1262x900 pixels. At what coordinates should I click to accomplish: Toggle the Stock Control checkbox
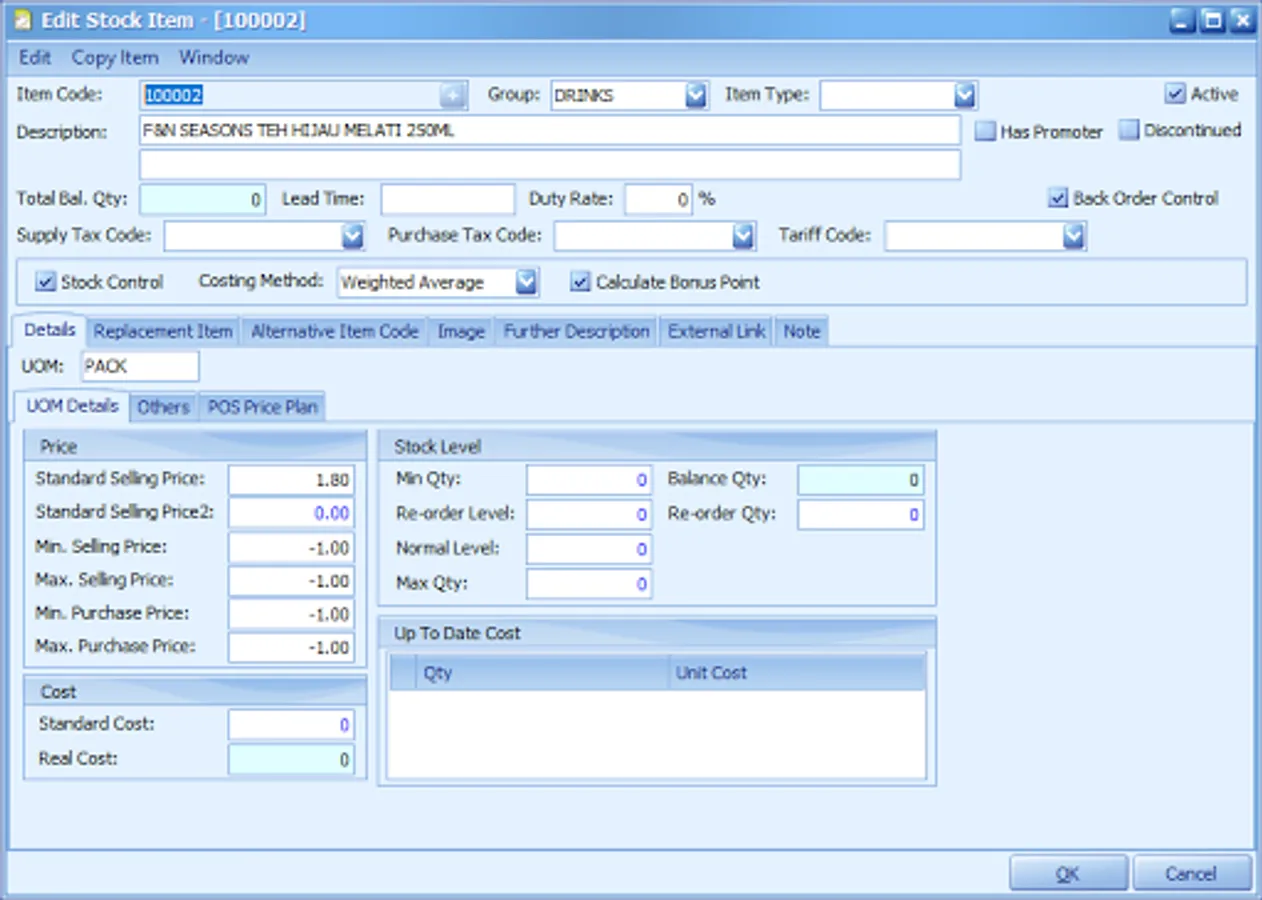click(45, 282)
